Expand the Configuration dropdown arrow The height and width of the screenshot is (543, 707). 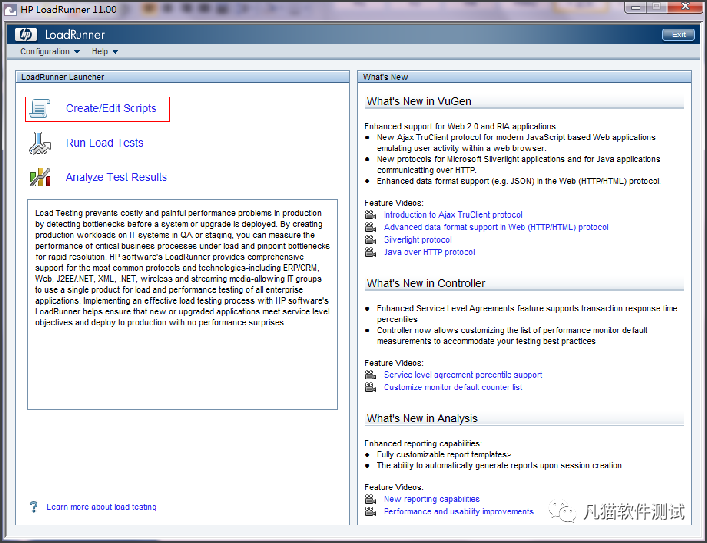click(77, 52)
